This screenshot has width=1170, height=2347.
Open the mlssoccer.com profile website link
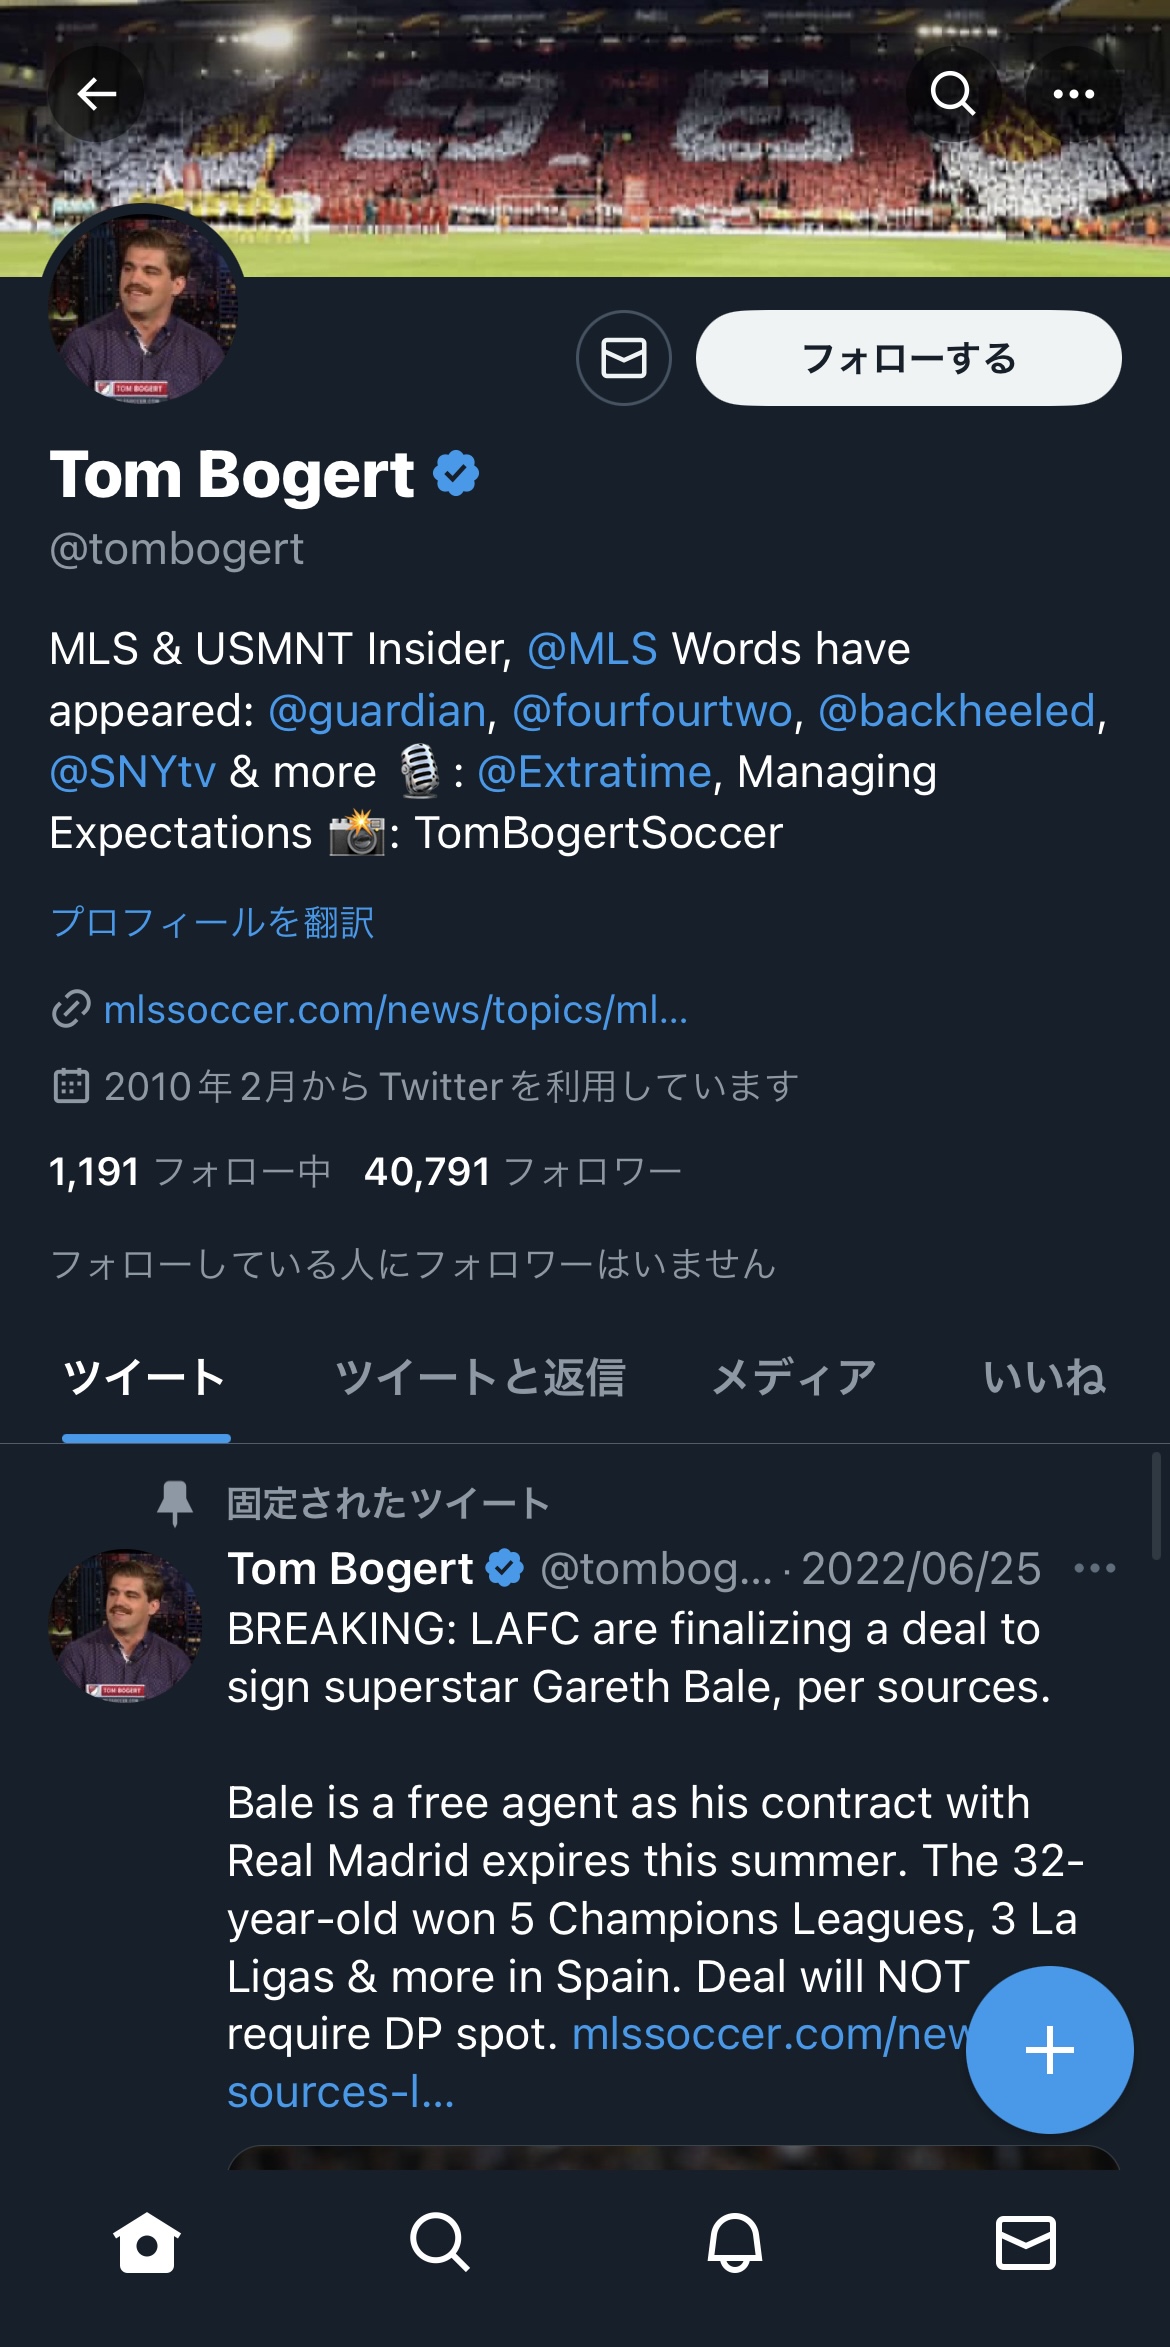395,1010
